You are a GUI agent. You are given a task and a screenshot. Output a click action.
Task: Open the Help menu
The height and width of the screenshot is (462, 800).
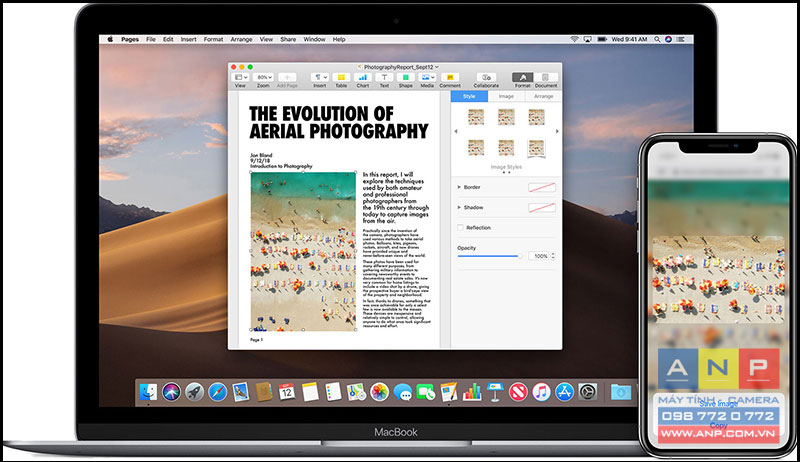tap(339, 39)
